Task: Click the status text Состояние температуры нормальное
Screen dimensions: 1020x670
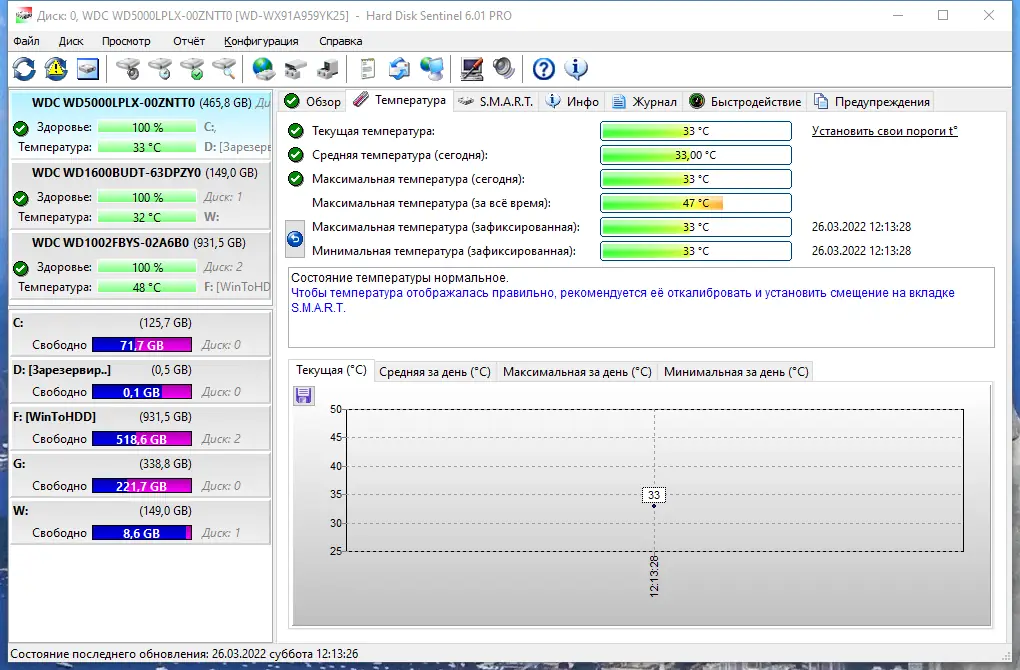Action: [399, 278]
